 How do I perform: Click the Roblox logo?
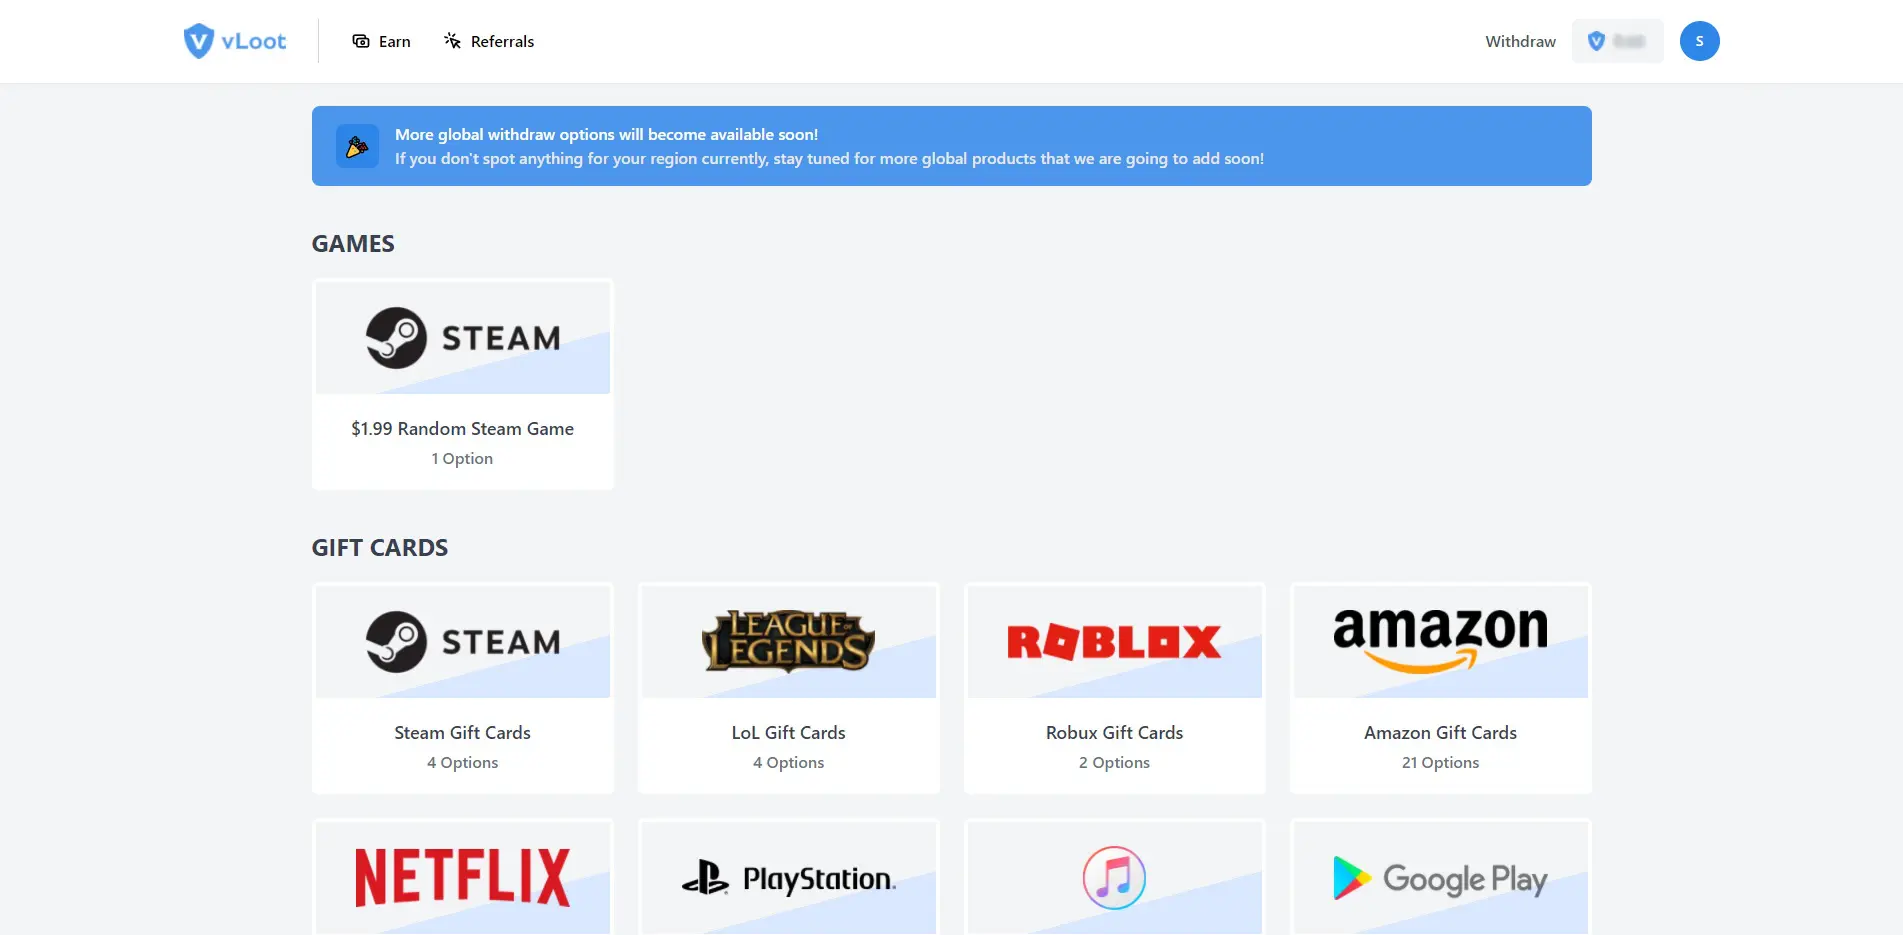(1114, 642)
